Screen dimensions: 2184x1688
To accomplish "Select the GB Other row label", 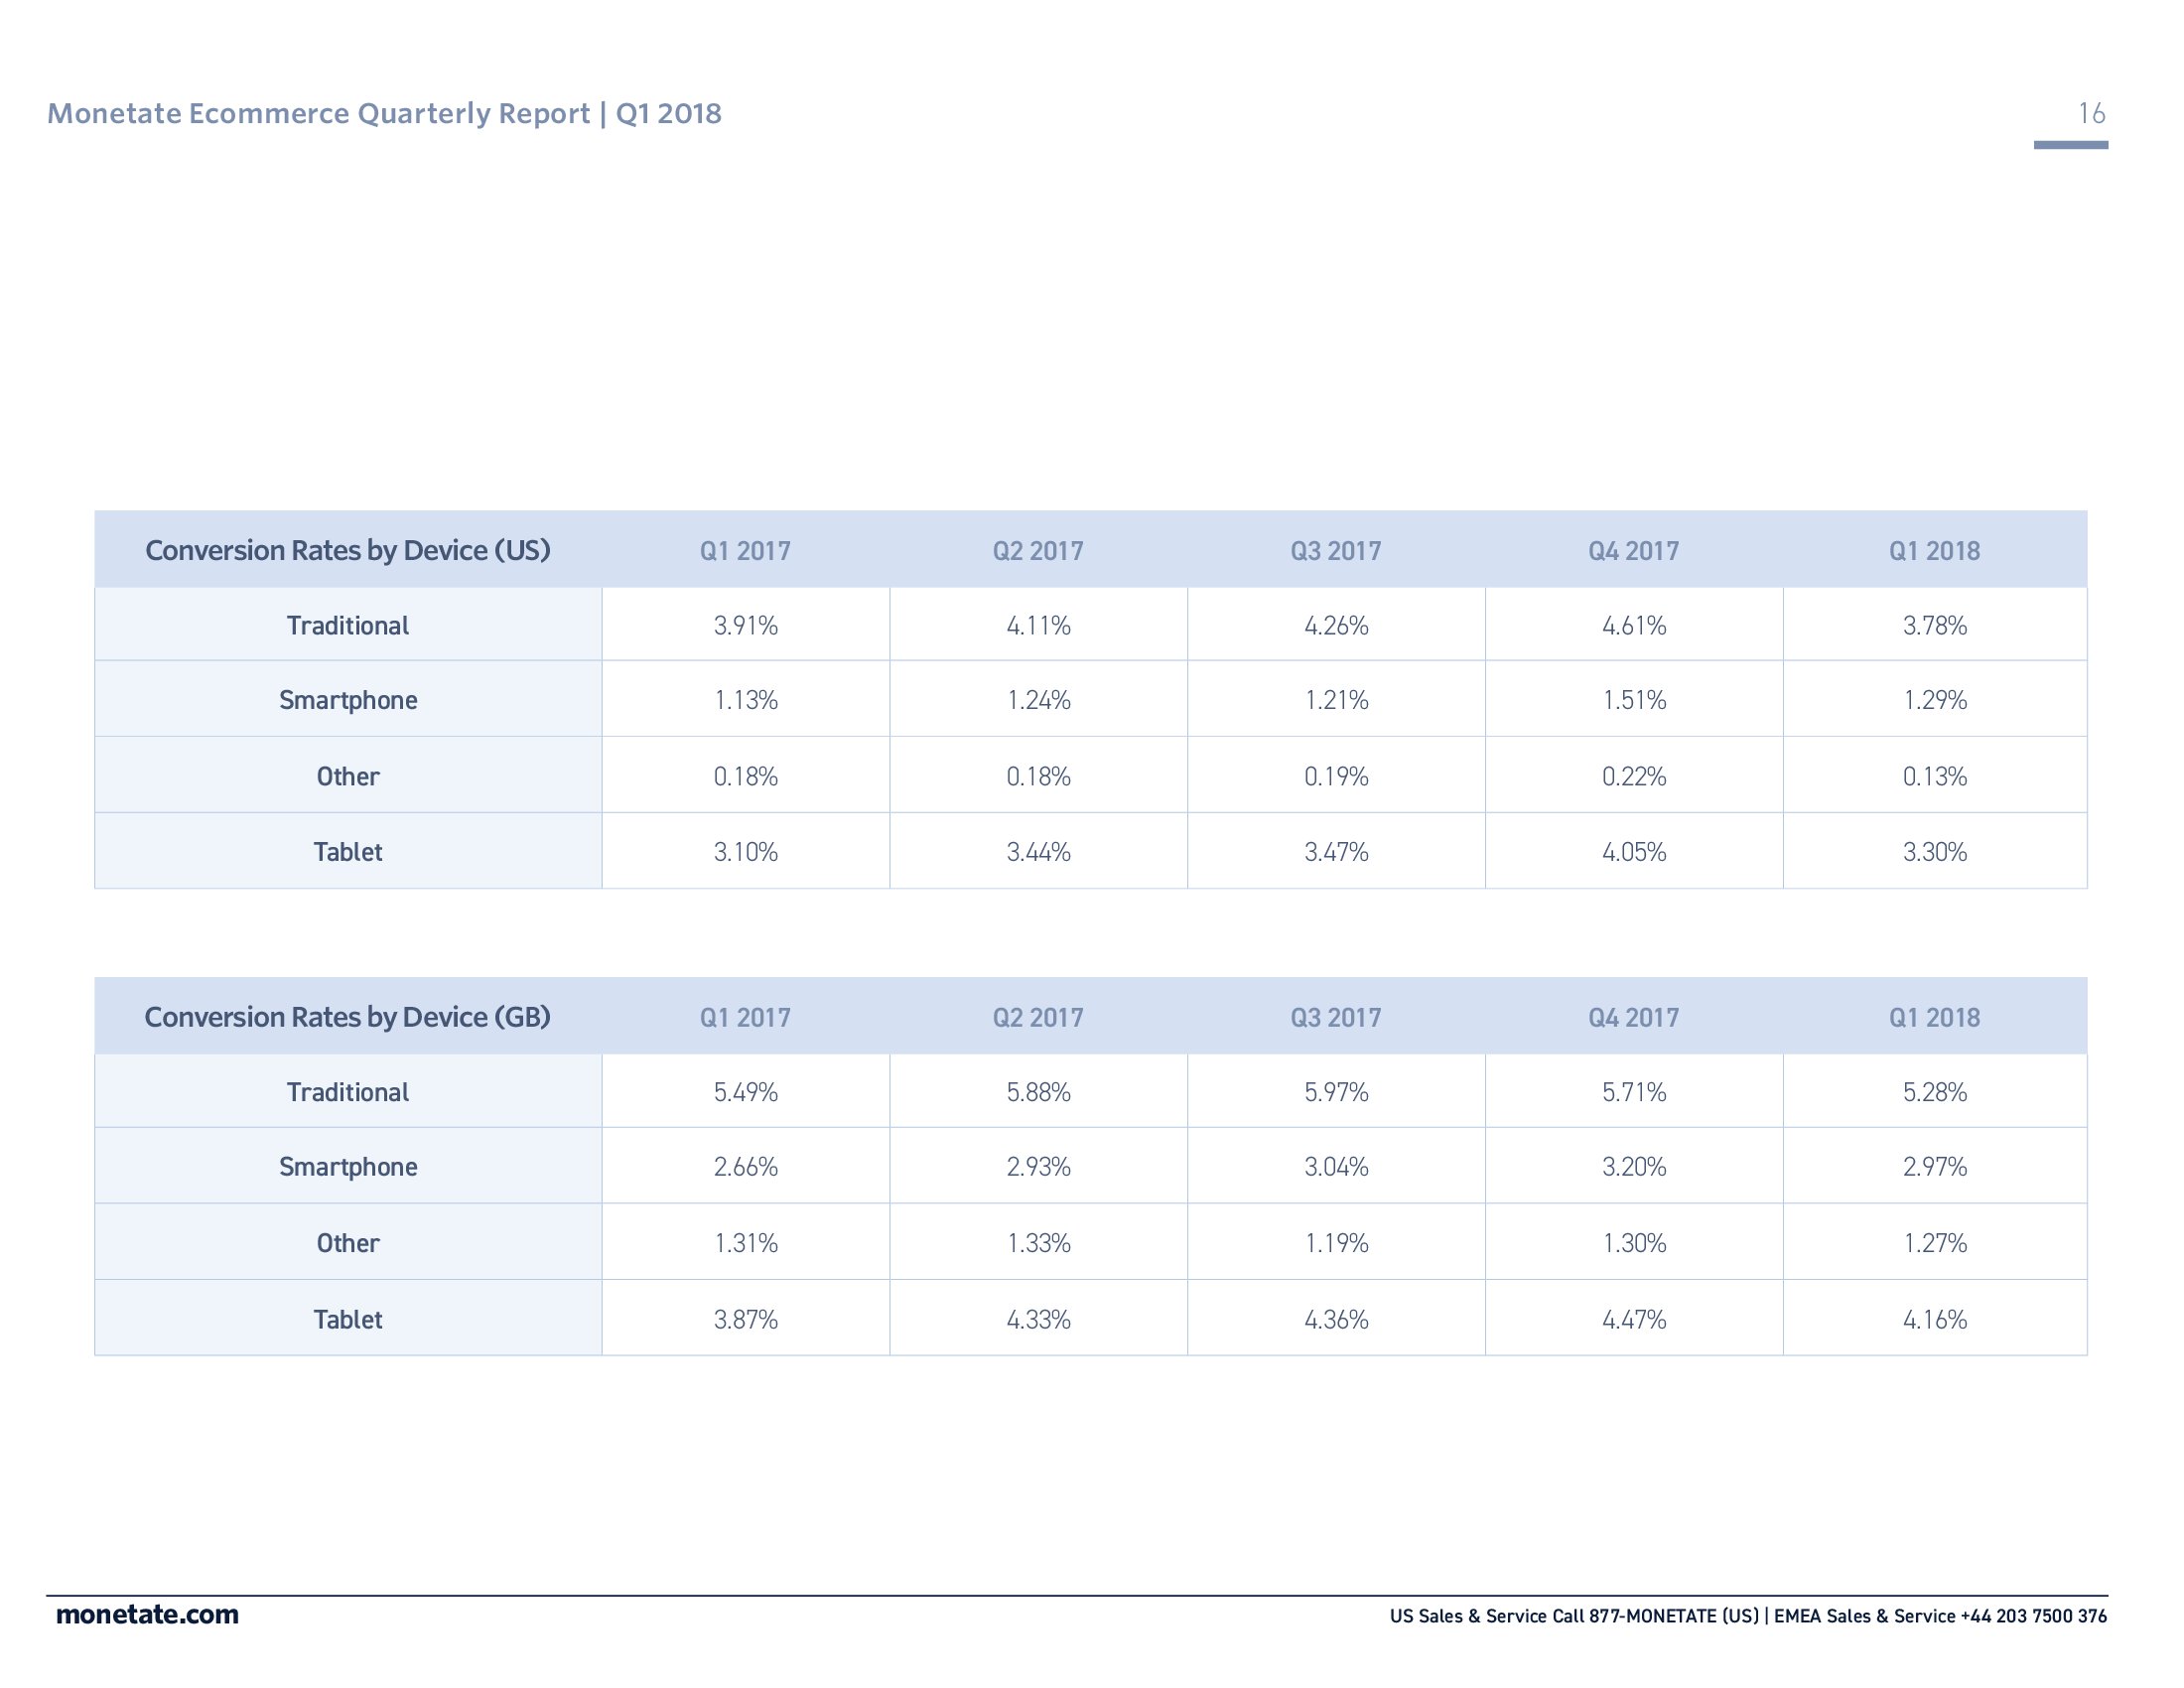I will coord(348,1243).
